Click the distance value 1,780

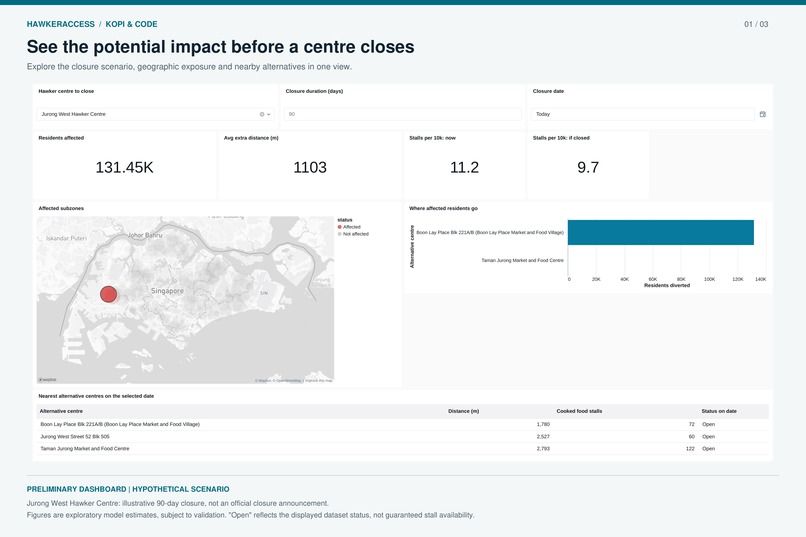[x=543, y=424]
